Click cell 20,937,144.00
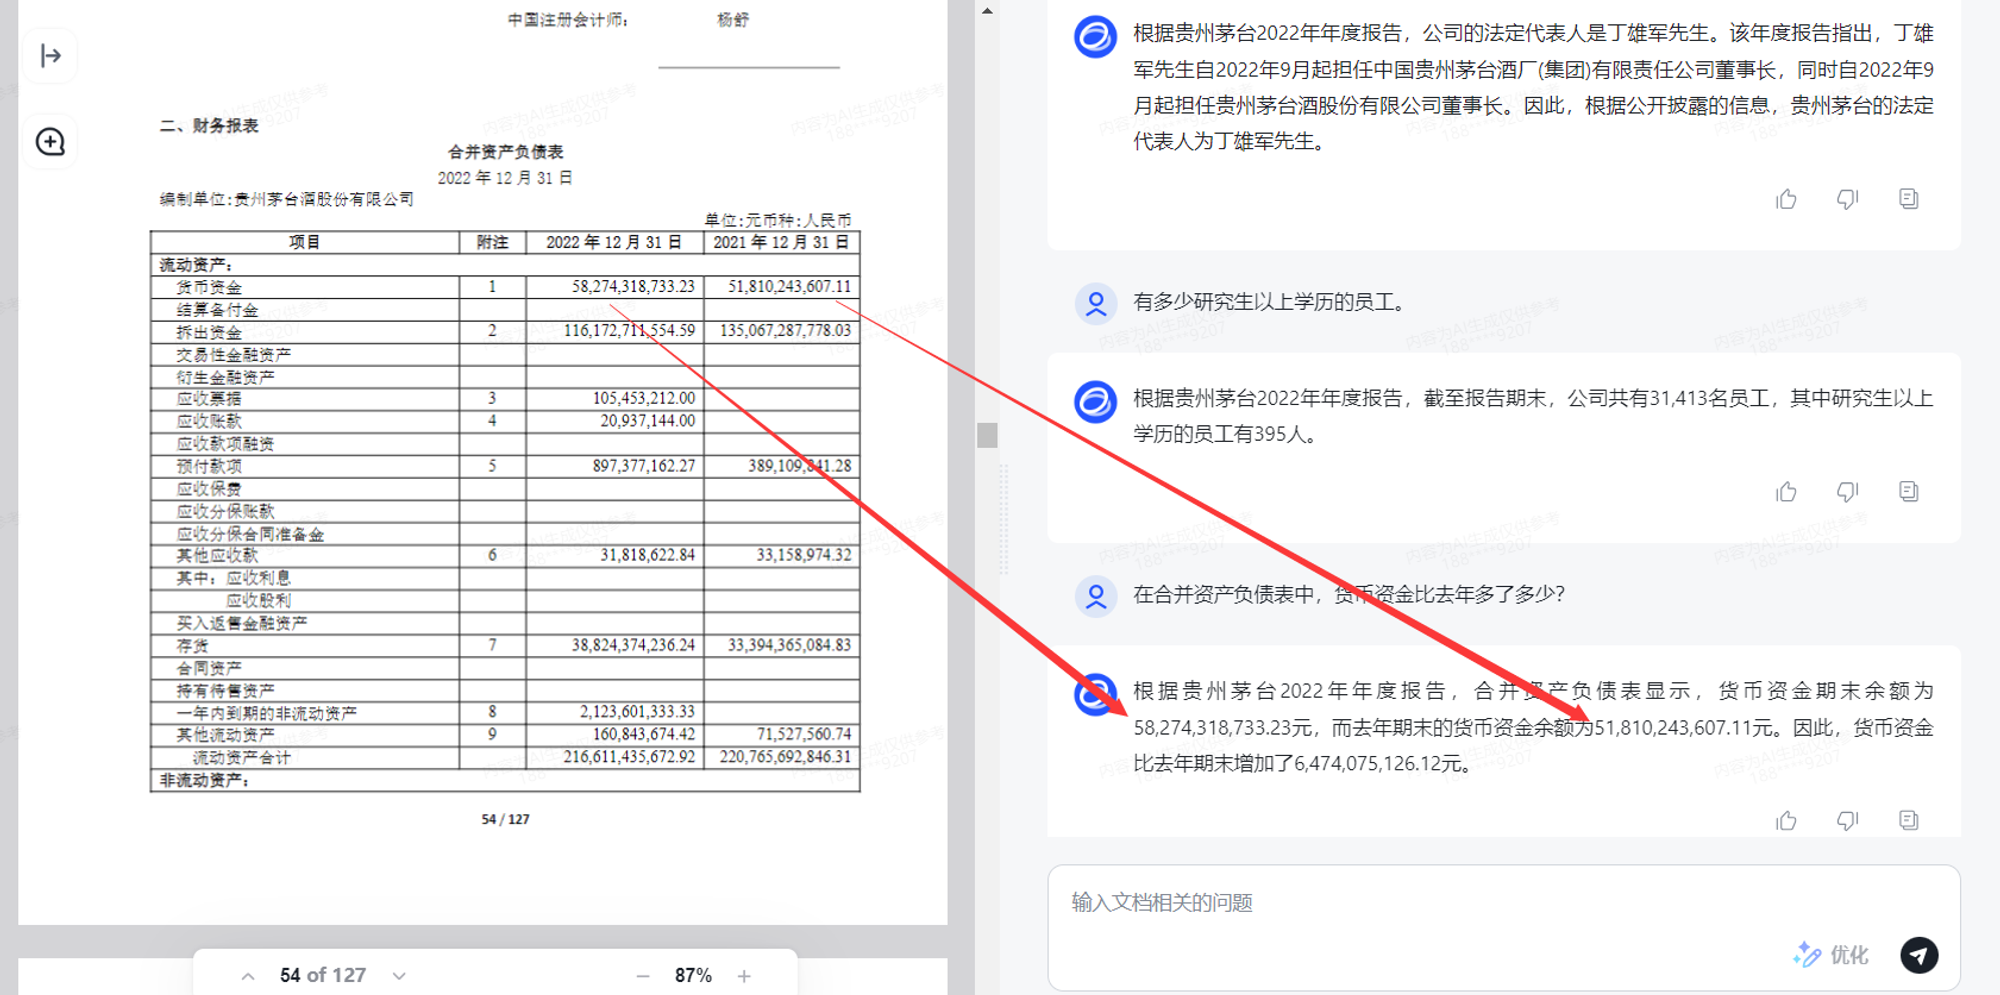Image resolution: width=2000 pixels, height=995 pixels. (x=648, y=421)
